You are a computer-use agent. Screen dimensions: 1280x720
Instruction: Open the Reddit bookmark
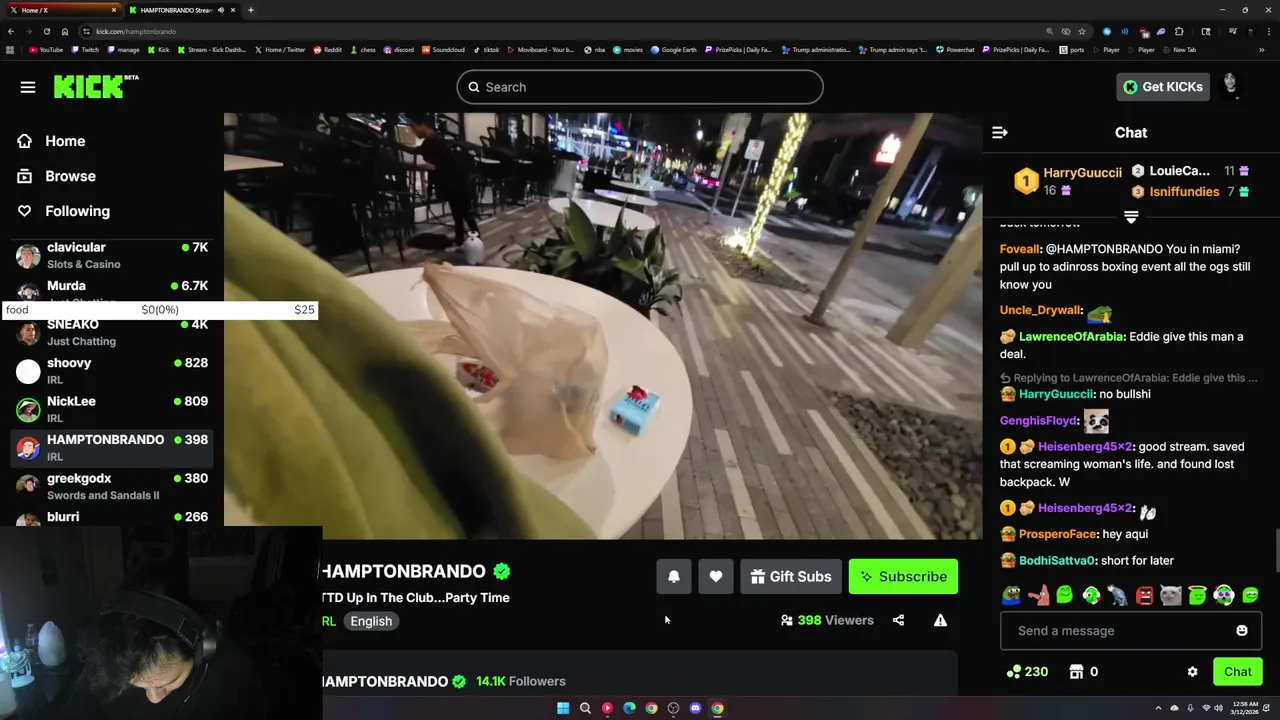pos(327,49)
